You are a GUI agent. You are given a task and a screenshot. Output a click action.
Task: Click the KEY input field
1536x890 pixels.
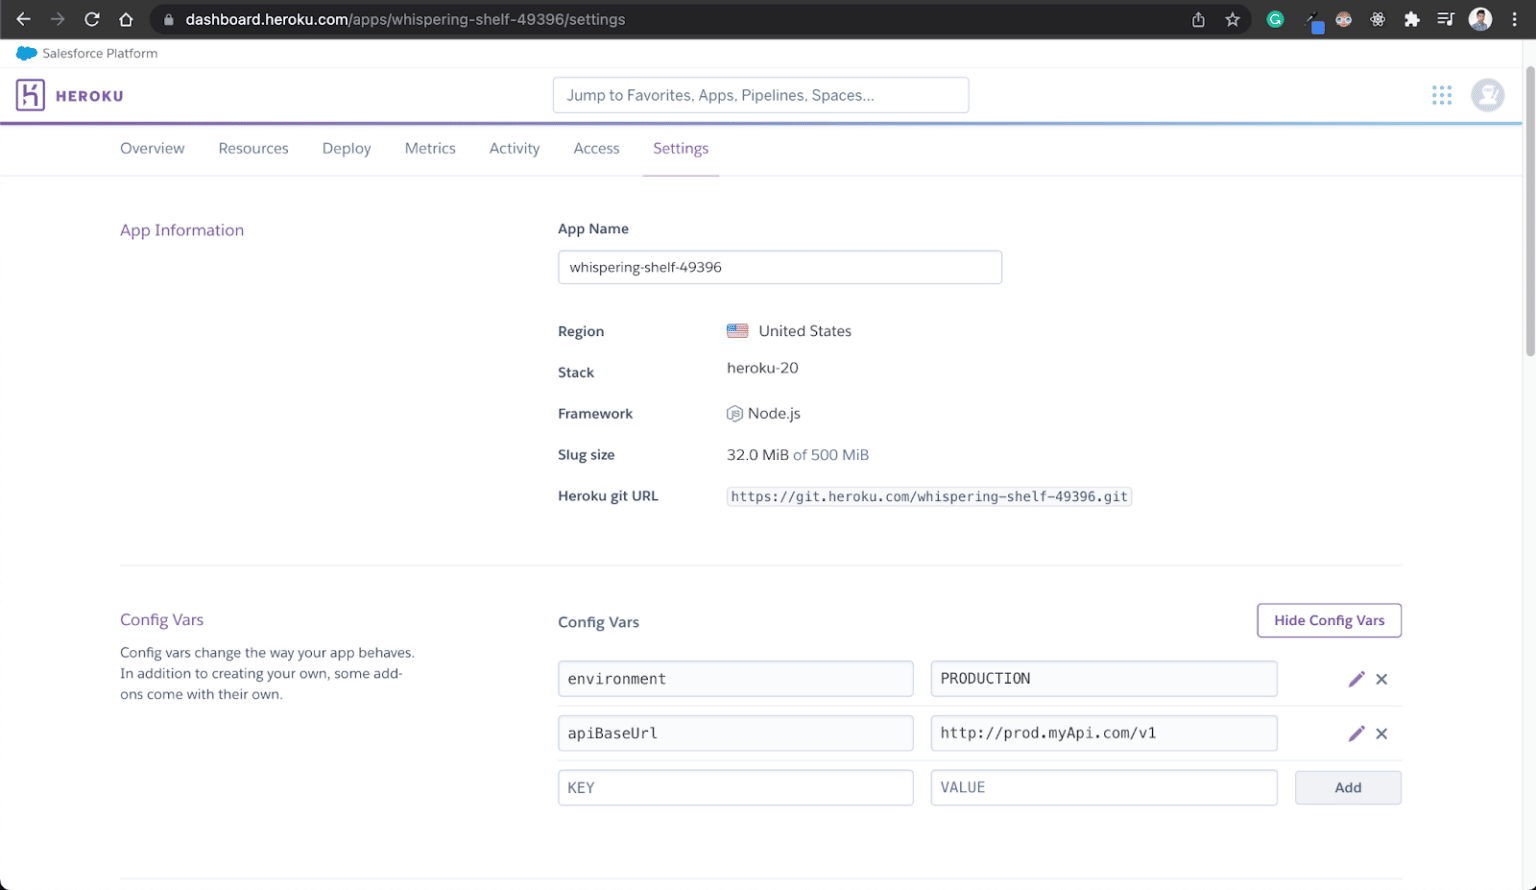(735, 787)
